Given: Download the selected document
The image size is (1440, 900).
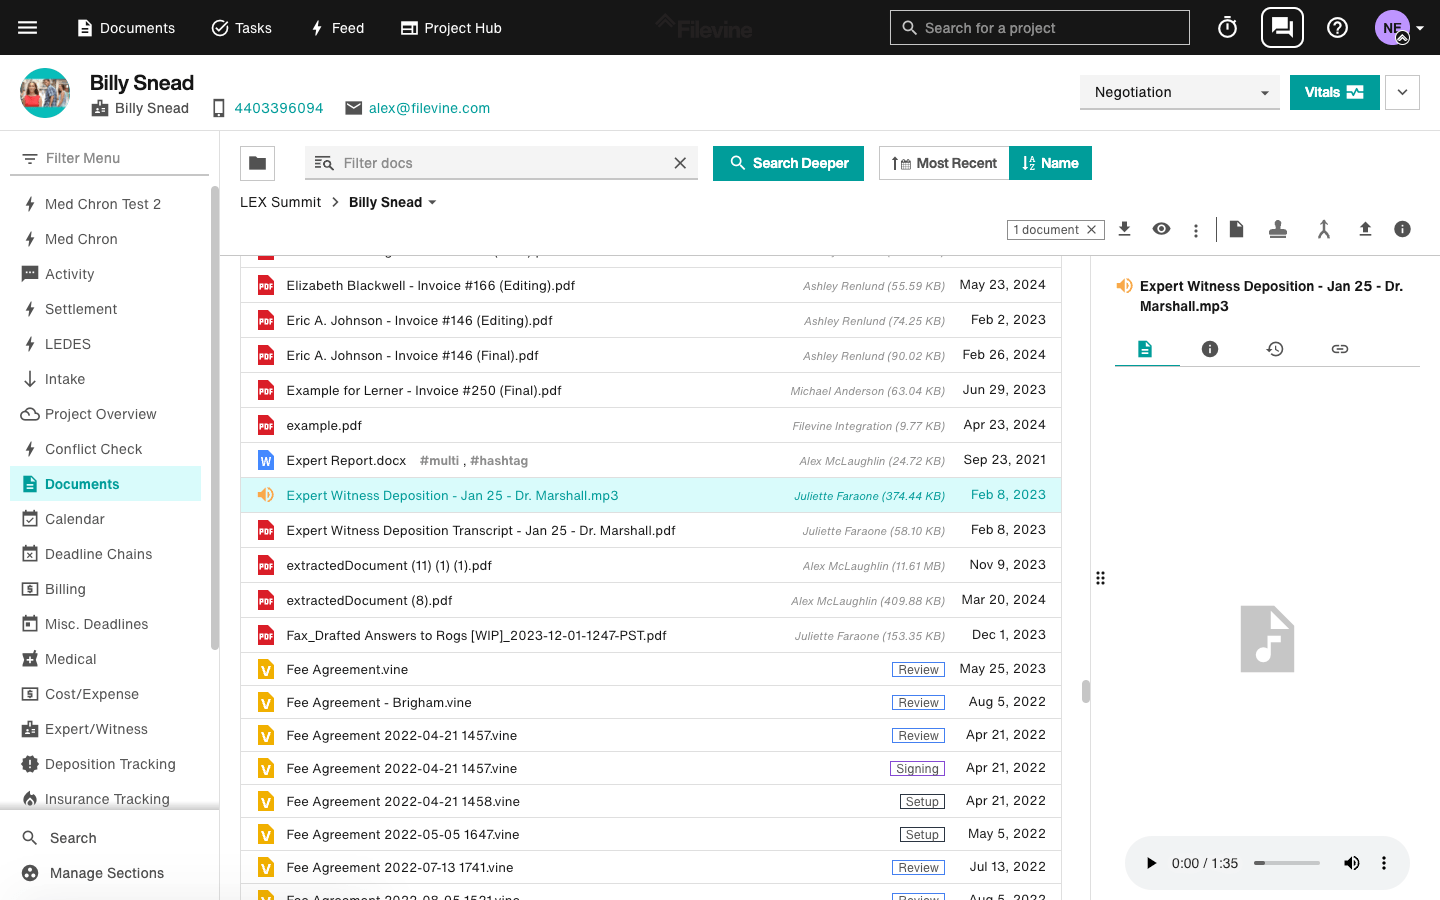Looking at the screenshot, I should [x=1124, y=229].
